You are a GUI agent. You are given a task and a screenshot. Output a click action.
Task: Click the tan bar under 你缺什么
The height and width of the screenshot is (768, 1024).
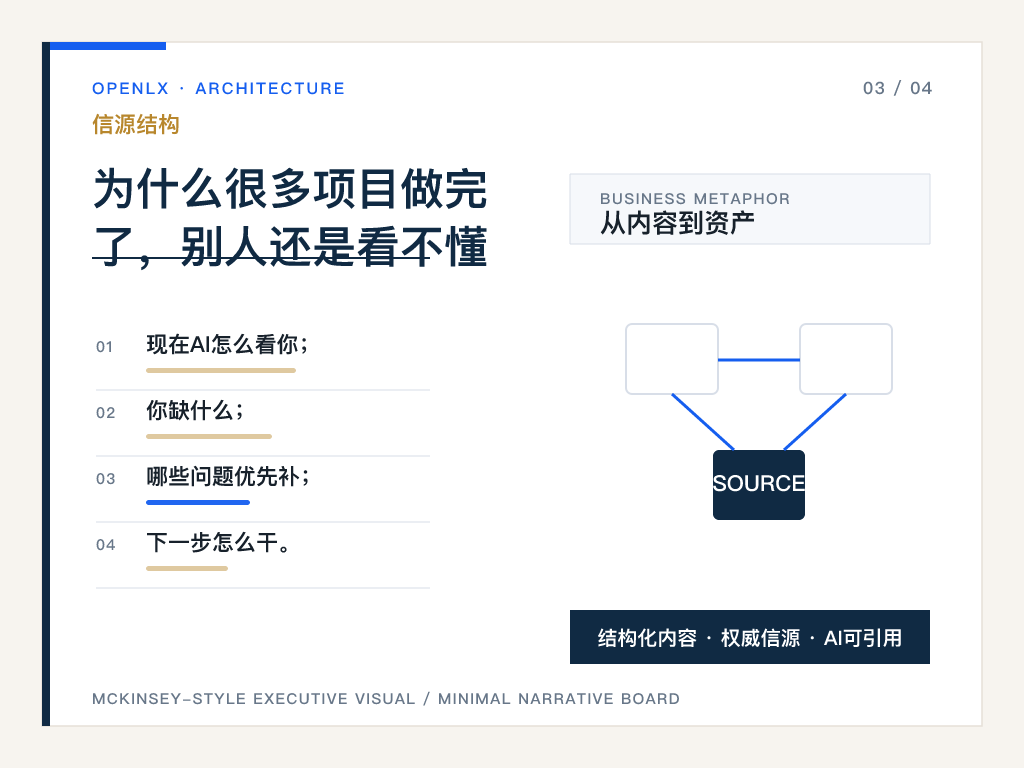click(x=209, y=436)
